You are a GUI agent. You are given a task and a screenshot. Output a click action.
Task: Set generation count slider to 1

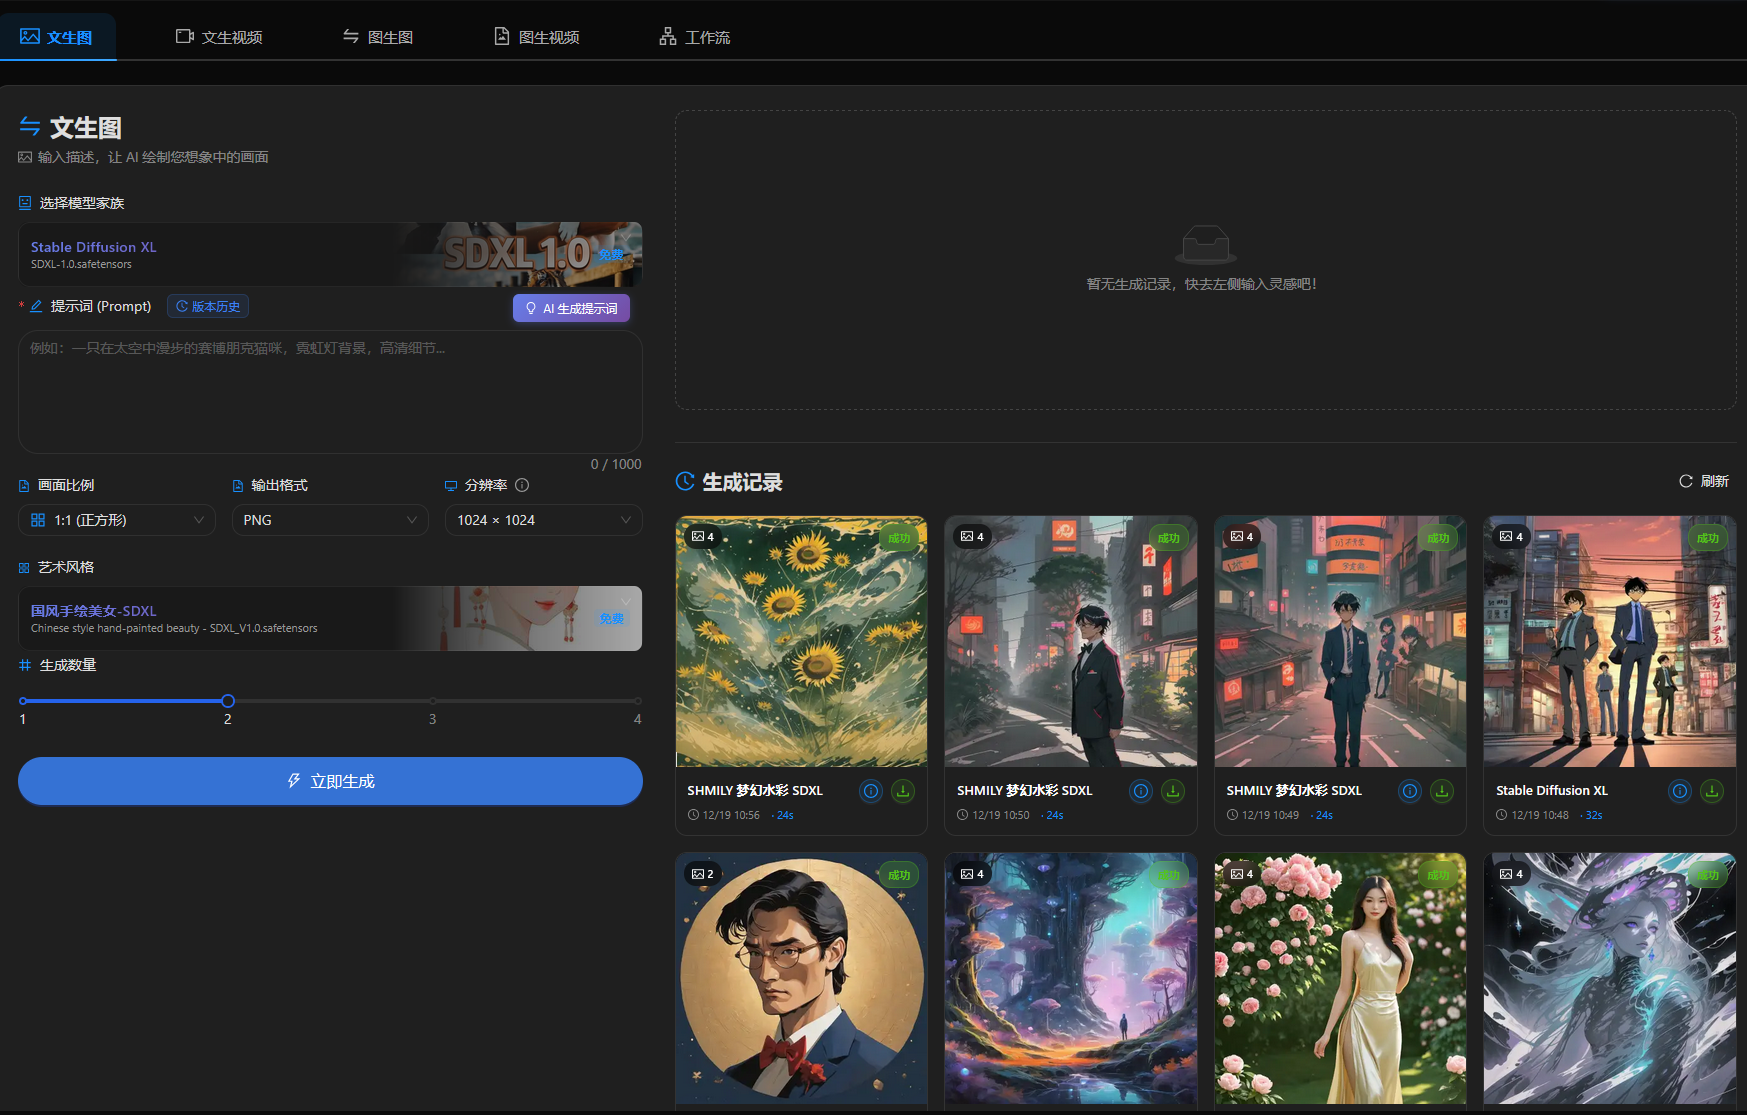click(x=23, y=701)
